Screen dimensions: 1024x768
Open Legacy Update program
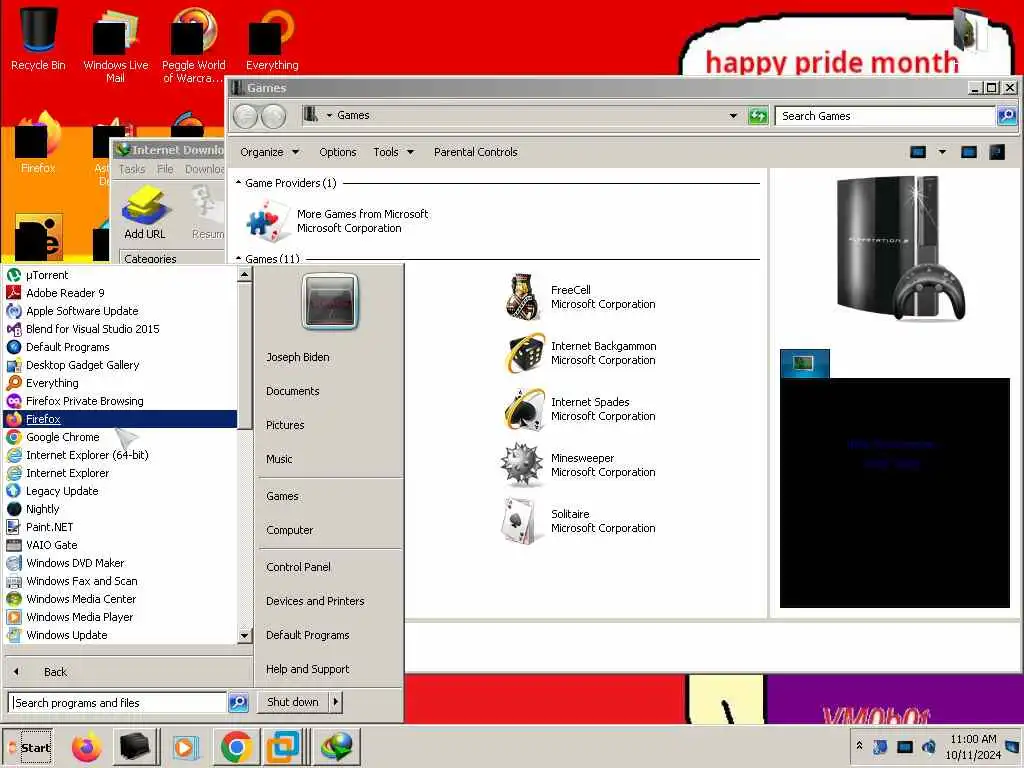(x=121, y=491)
